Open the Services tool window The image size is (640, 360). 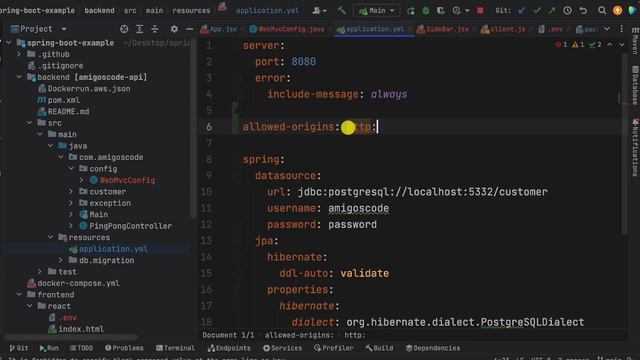(x=282, y=348)
